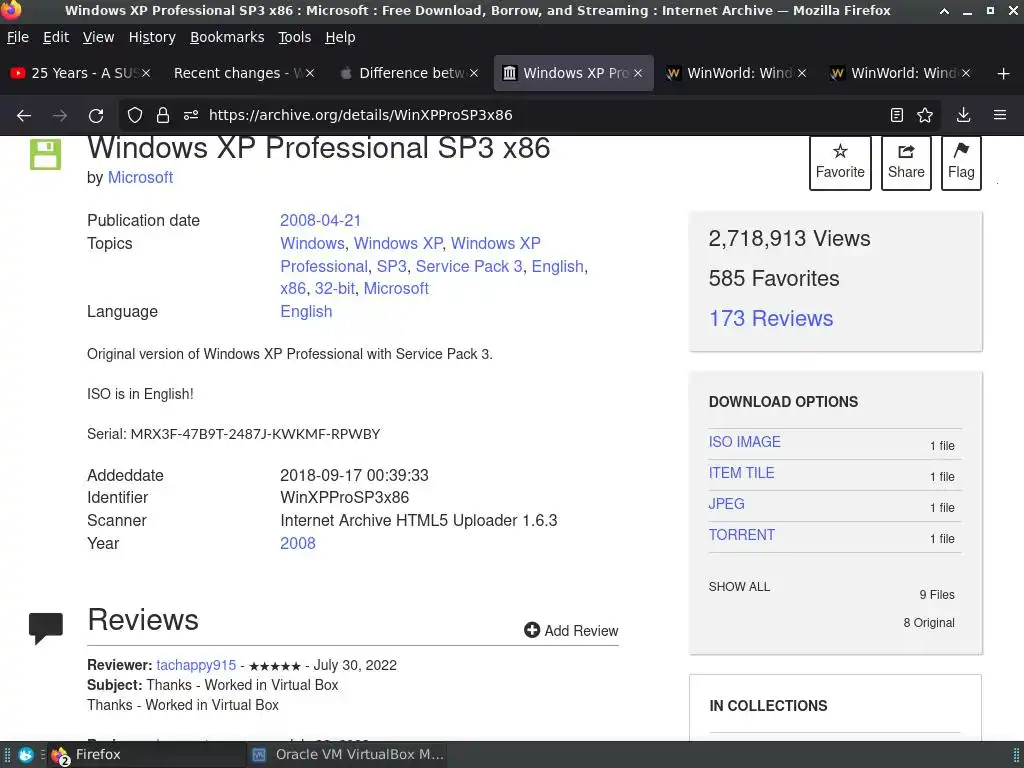Click the green floppy disk software icon

pos(45,154)
